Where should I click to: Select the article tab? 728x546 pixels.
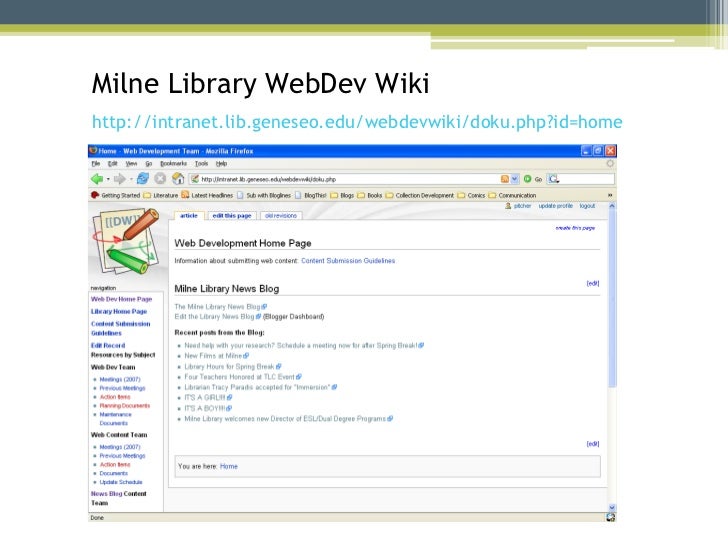click(x=189, y=215)
